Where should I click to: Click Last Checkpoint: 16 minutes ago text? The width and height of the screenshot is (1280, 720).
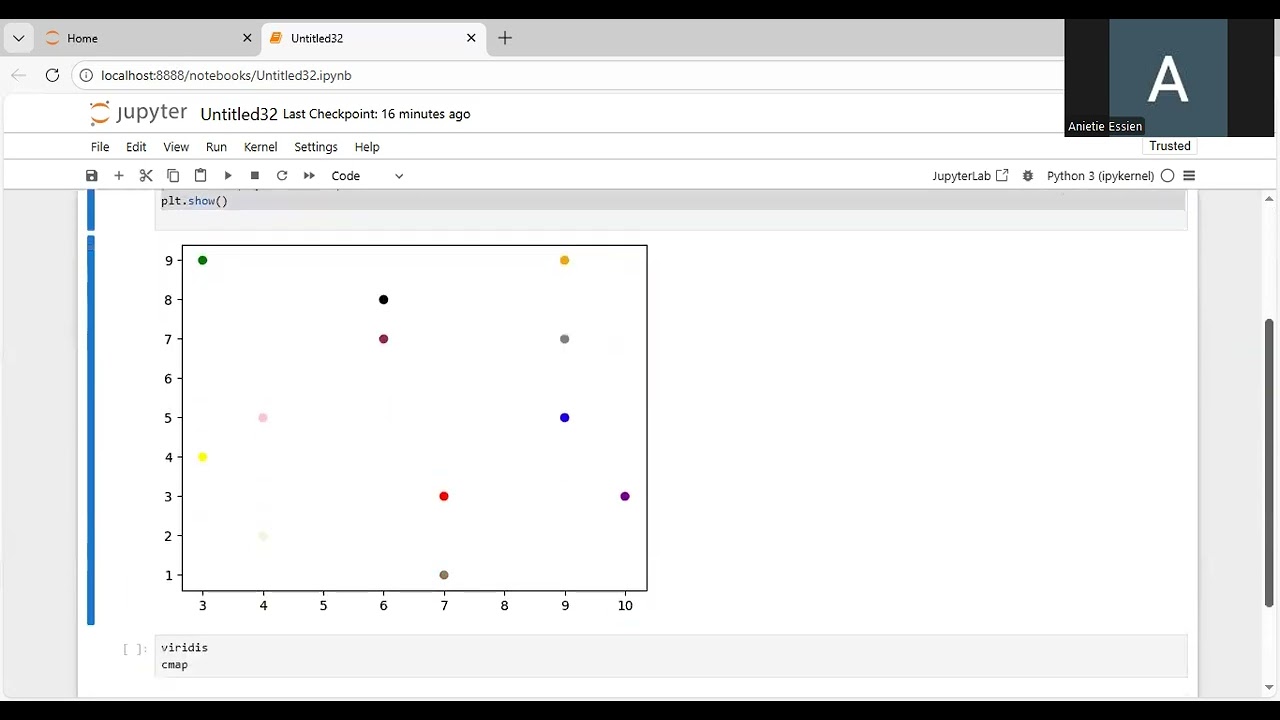pos(376,114)
